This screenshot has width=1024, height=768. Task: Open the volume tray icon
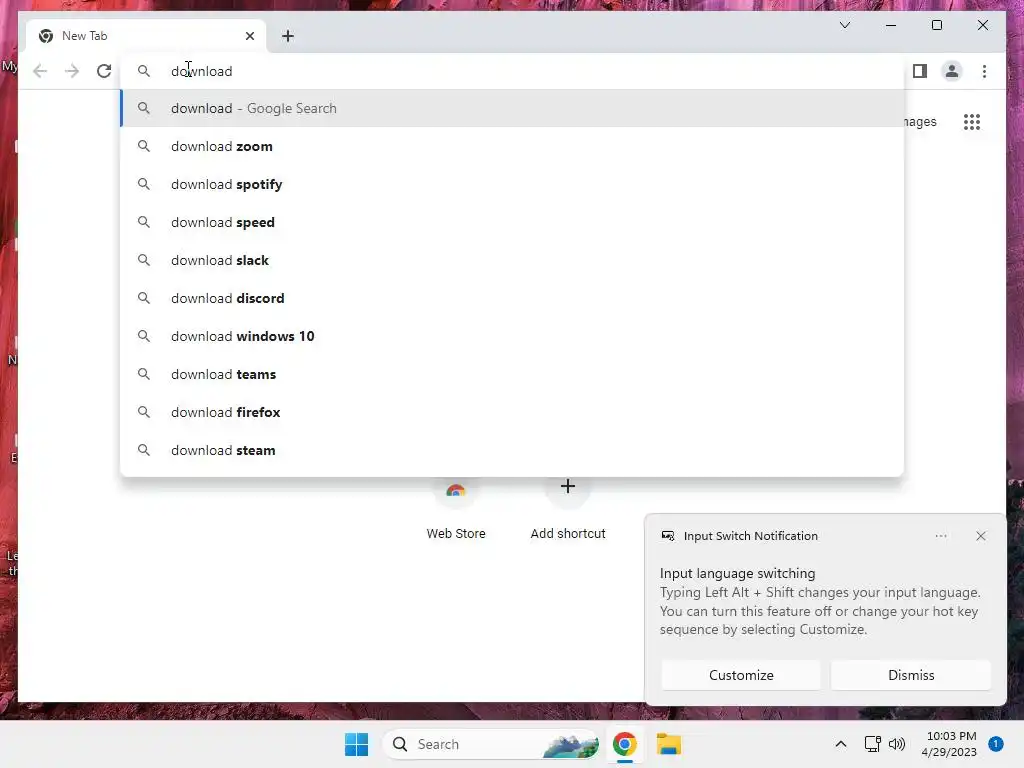897,744
